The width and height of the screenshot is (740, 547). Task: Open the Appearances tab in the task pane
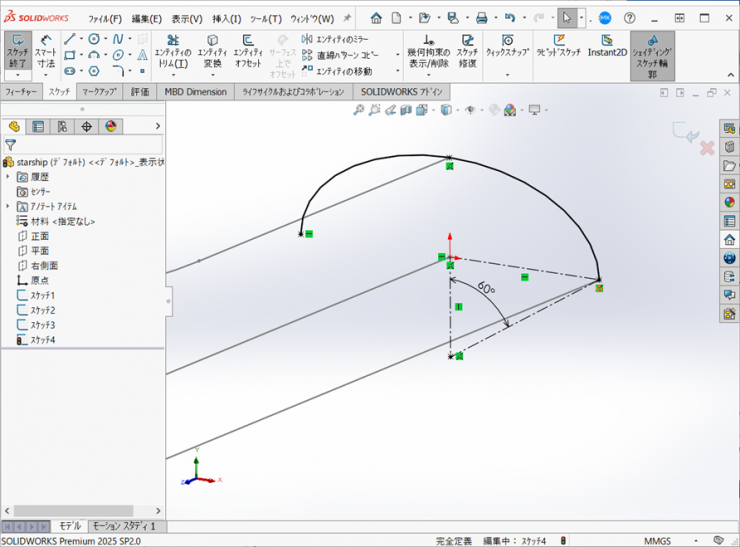point(730,201)
